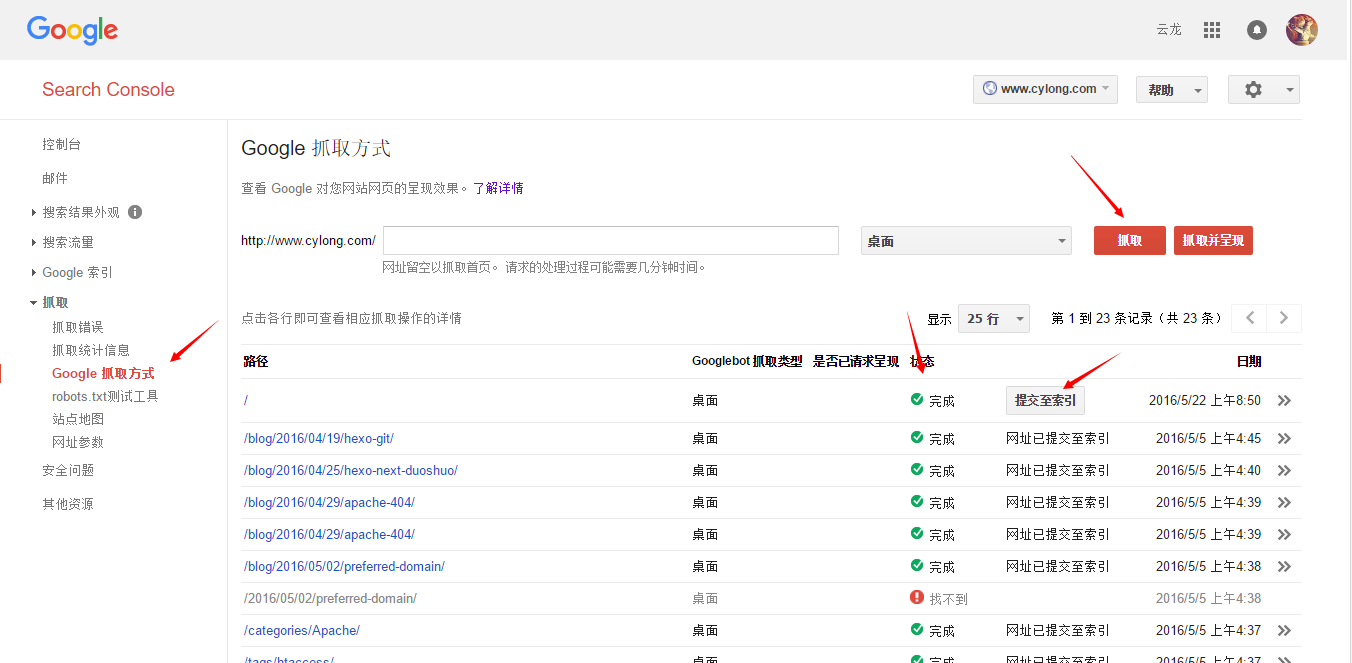
Task: Click green check status icon of / row
Action: pos(917,400)
